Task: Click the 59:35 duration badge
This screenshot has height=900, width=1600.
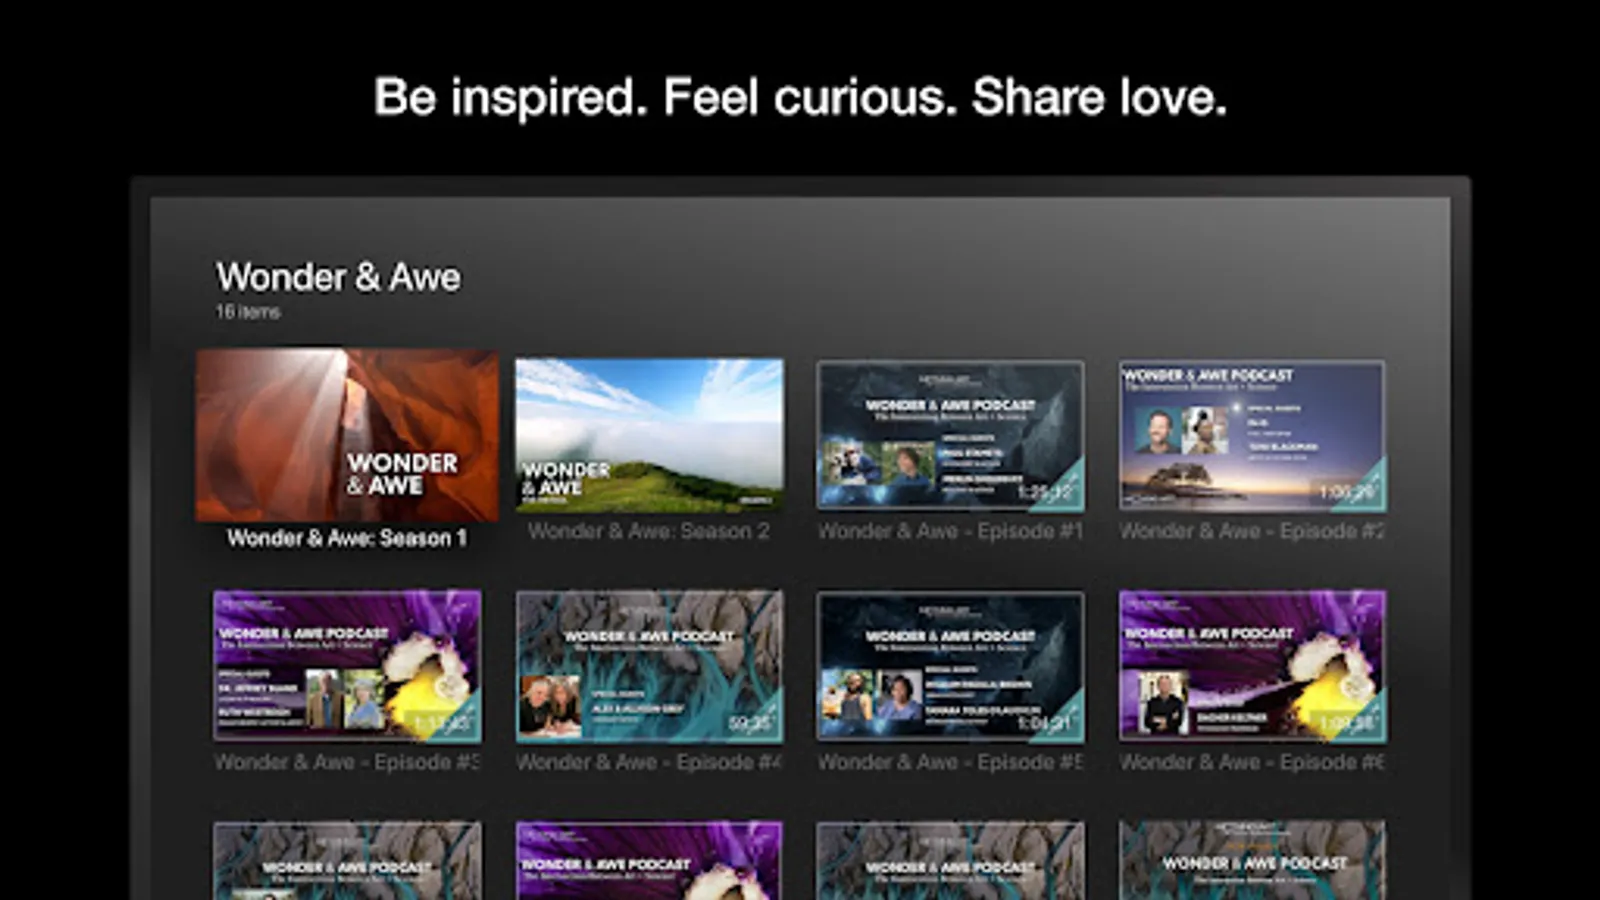Action: (750, 722)
